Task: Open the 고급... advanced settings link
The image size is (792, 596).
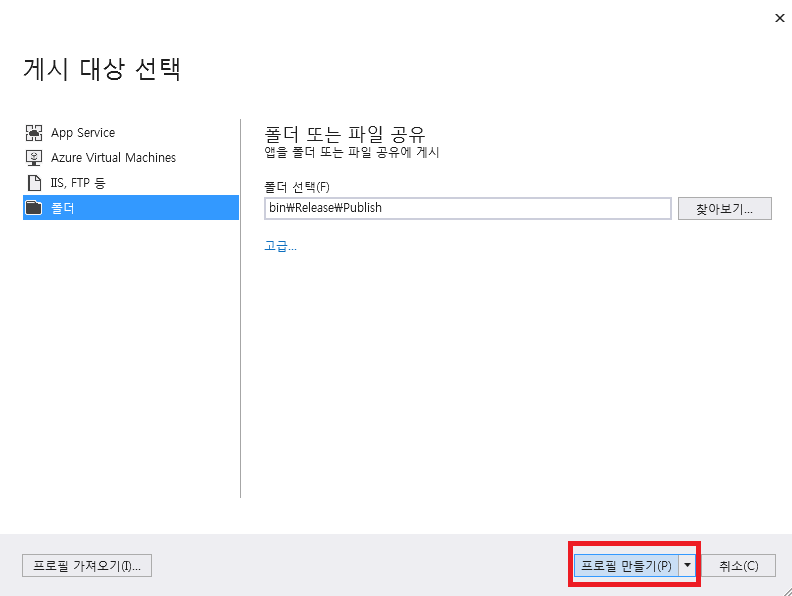Action: tap(280, 246)
